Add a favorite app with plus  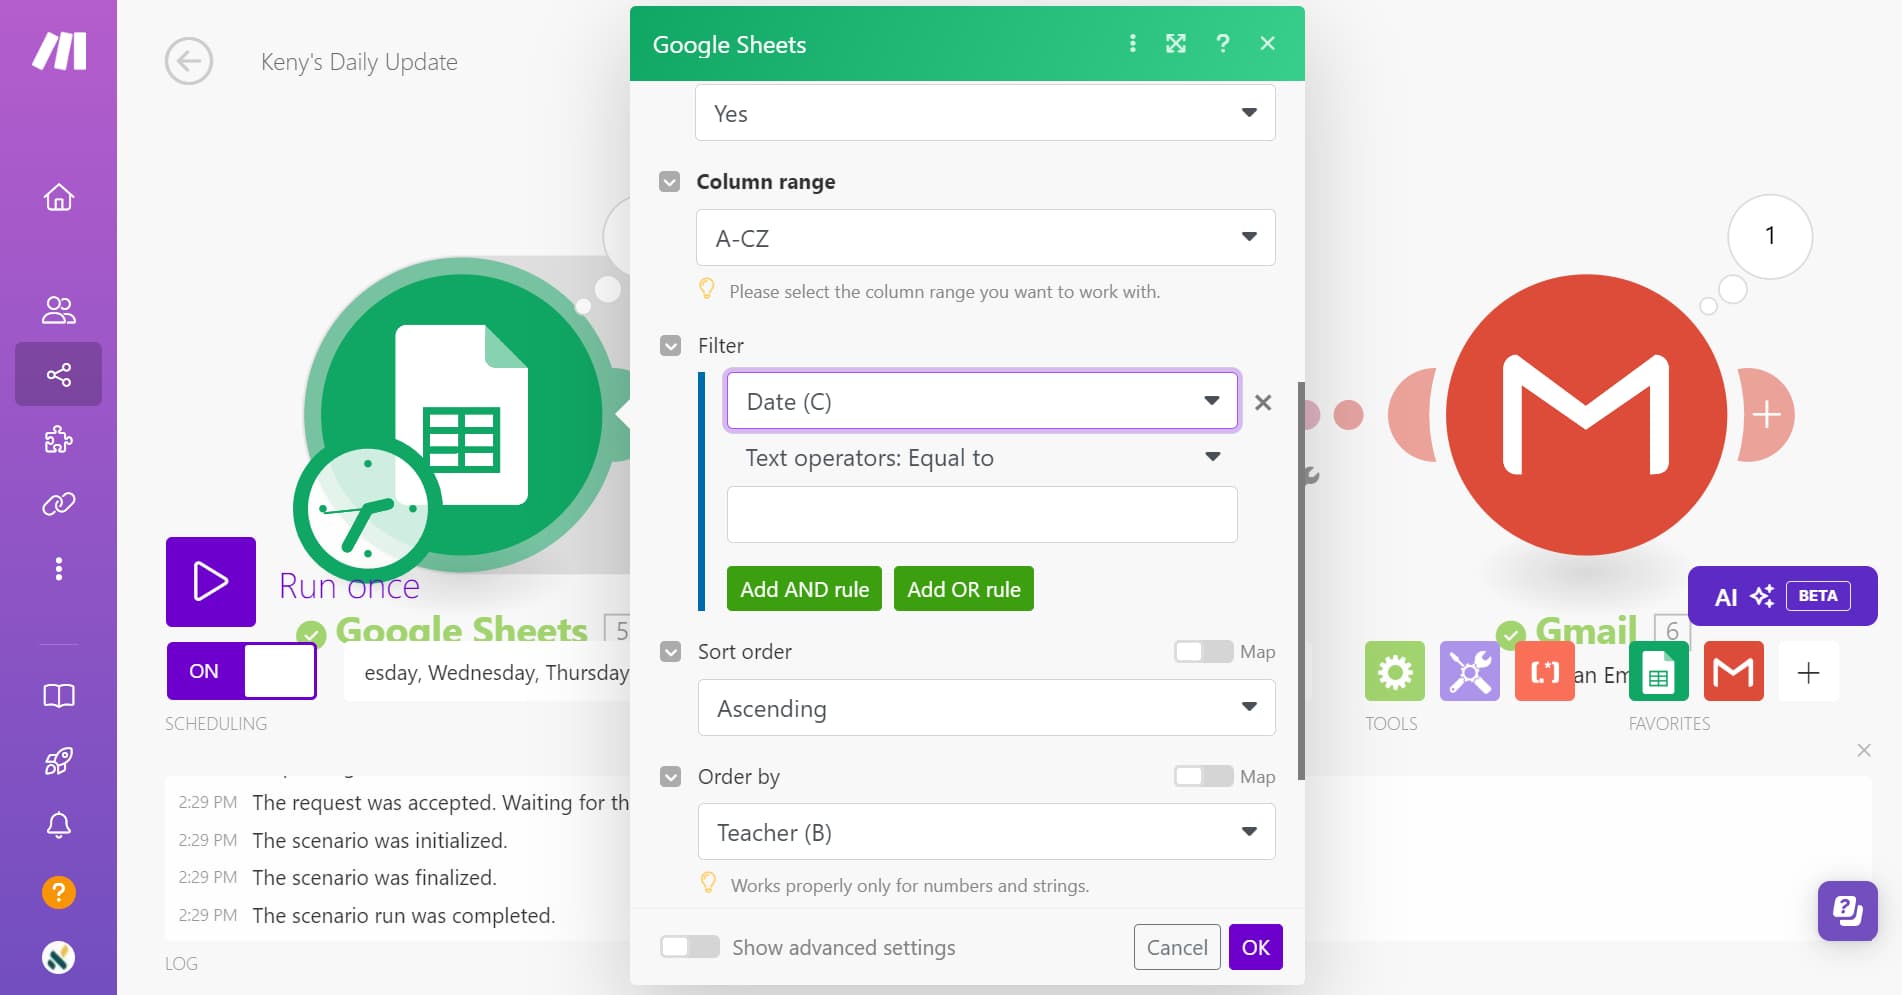click(1809, 672)
